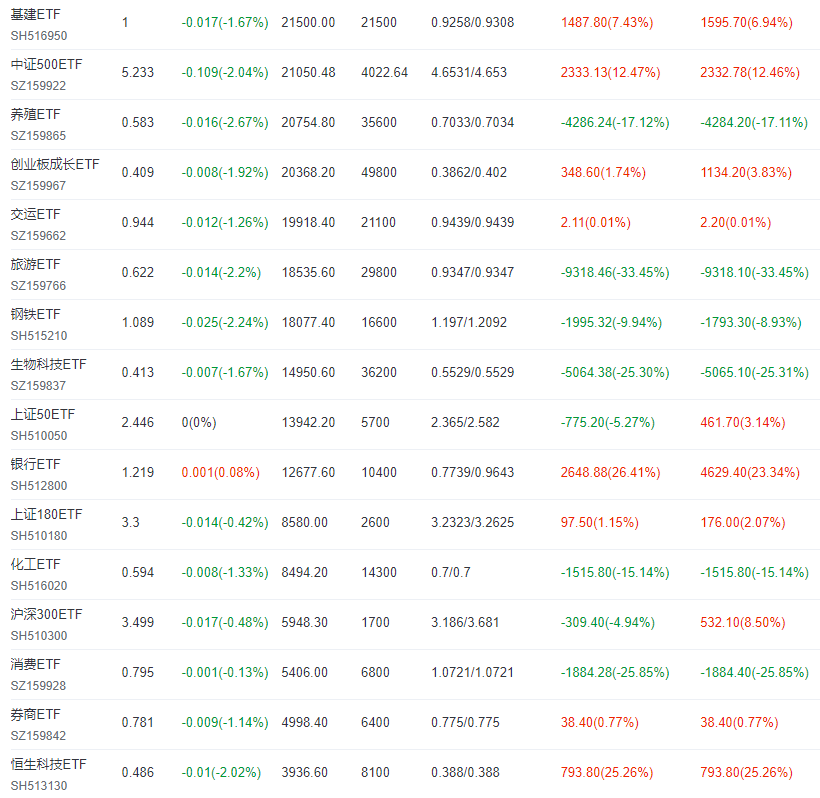Select market value 8580.00 for 上证180ETF

click(305, 522)
